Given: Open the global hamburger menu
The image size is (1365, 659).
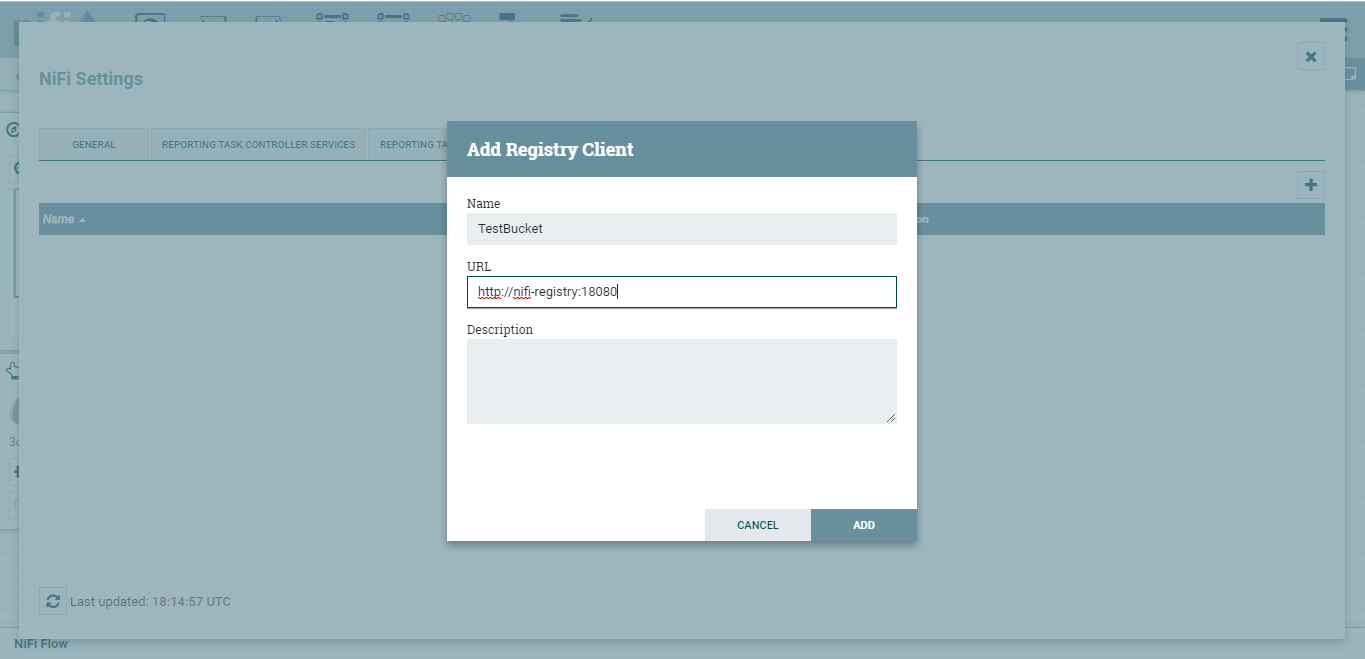Looking at the screenshot, I should [x=1332, y=24].
